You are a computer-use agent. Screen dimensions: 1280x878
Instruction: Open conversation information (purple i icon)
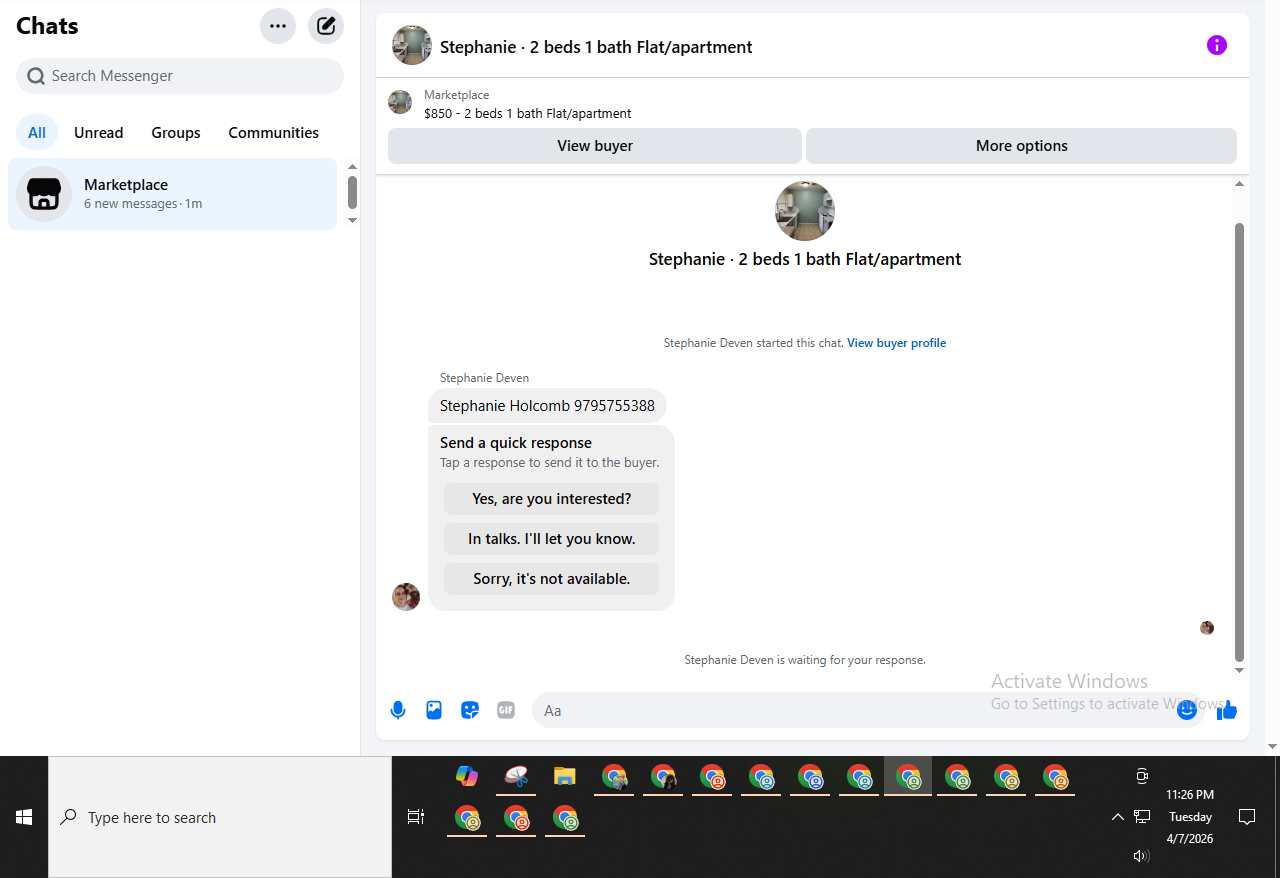(x=1217, y=45)
